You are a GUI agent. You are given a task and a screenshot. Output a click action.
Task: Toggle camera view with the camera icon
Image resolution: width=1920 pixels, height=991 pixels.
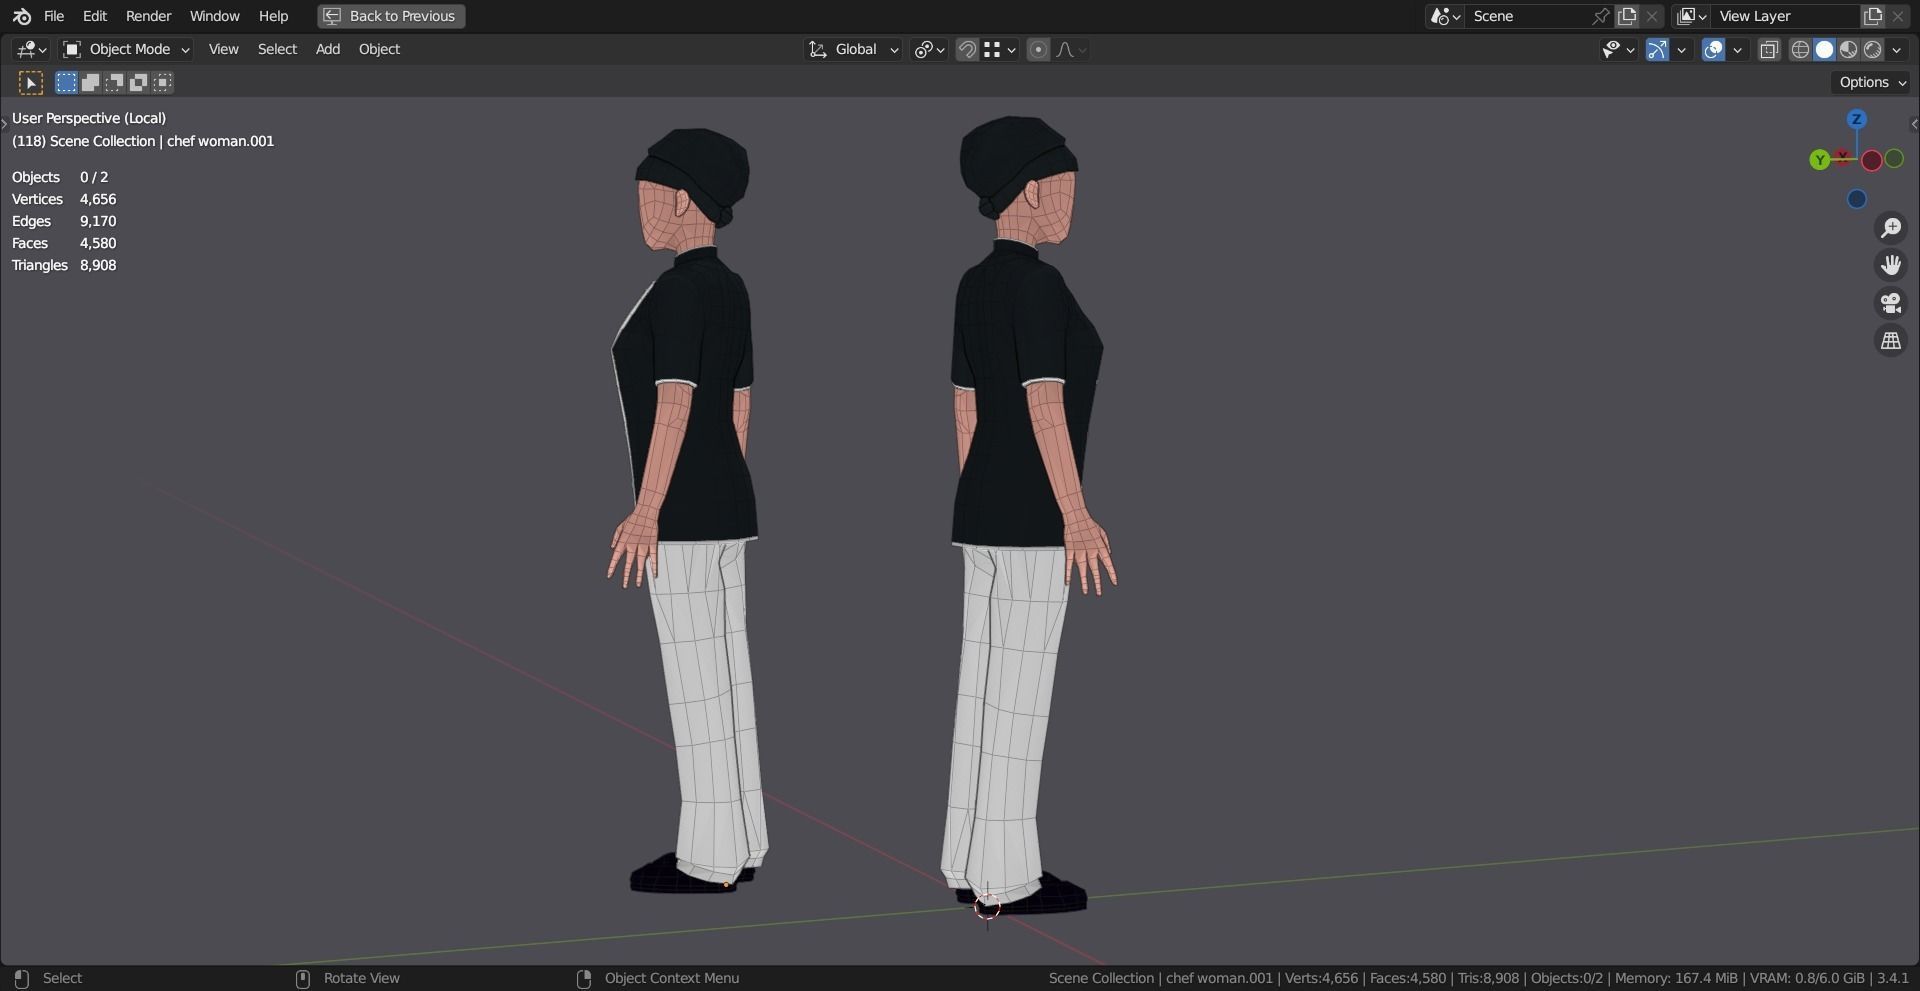tap(1891, 303)
